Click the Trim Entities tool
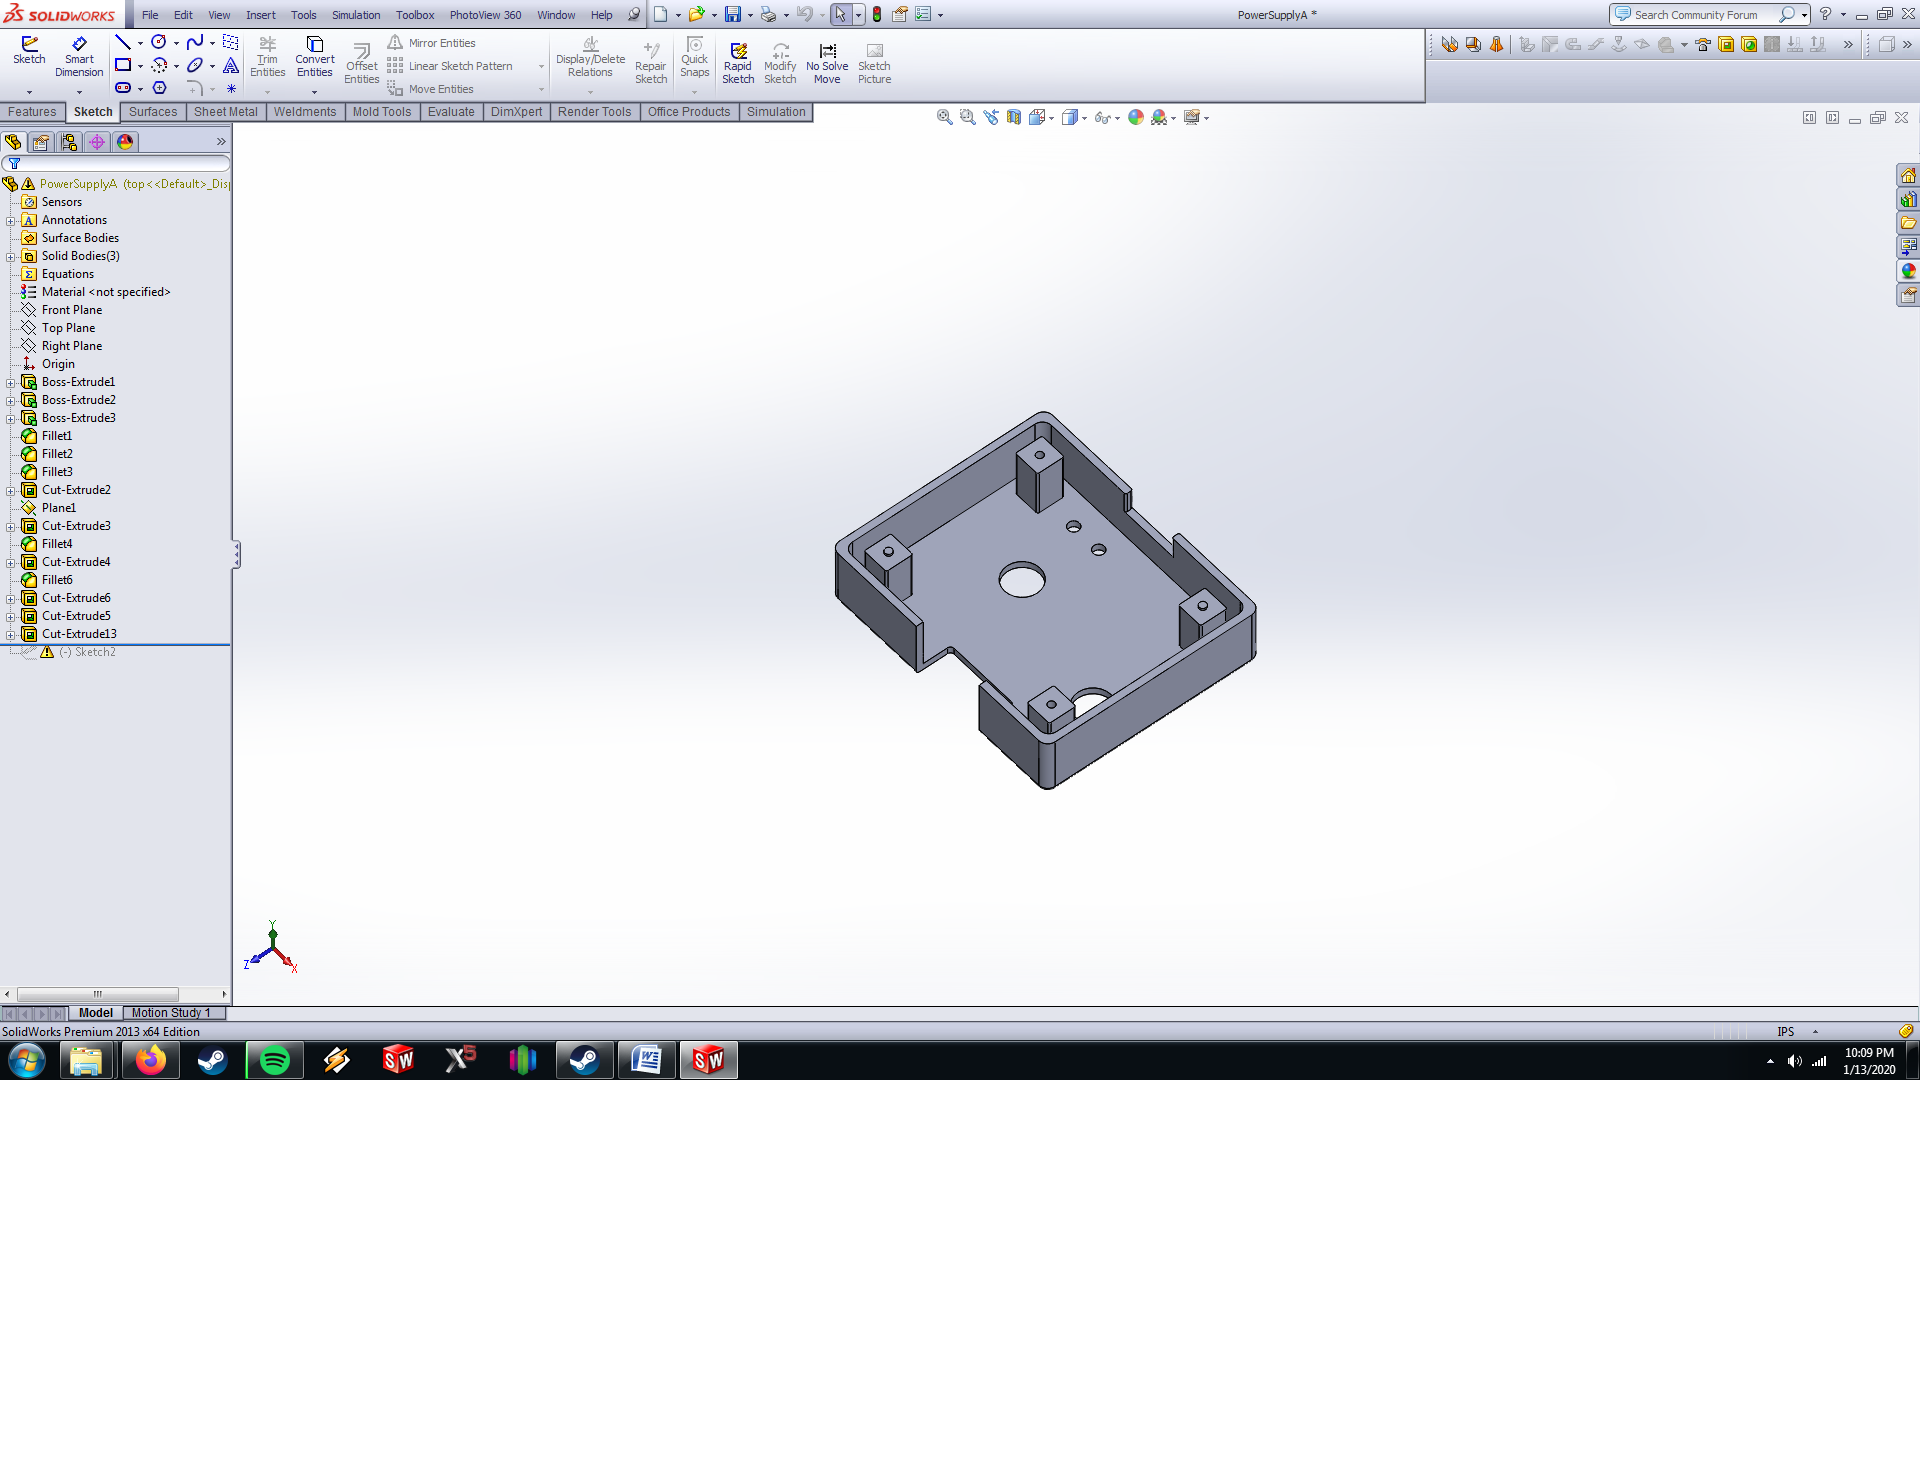The height and width of the screenshot is (1468, 1920). (267, 57)
